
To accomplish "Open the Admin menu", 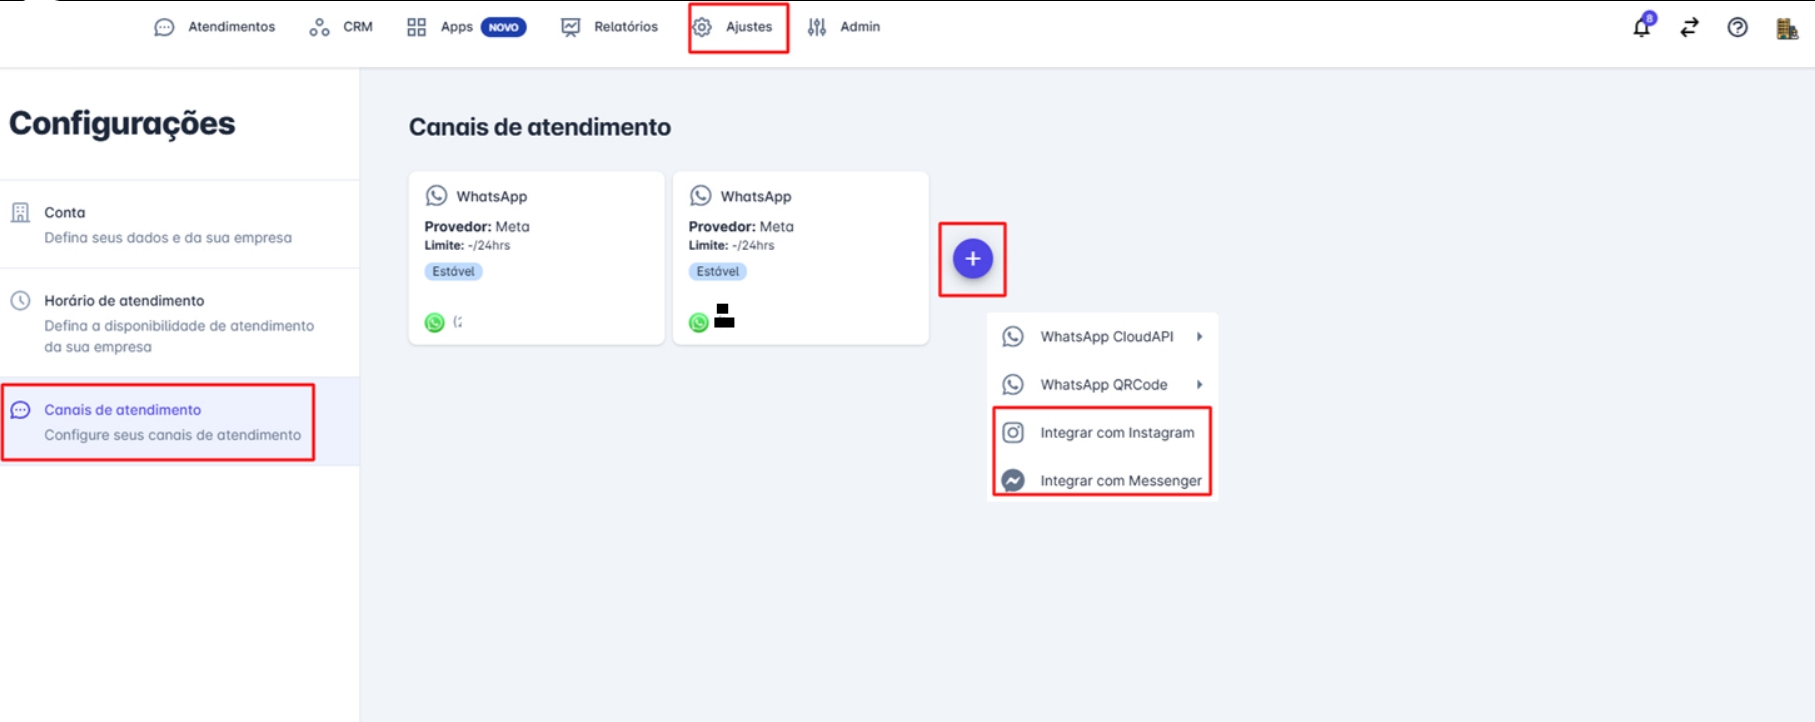I will click(844, 27).
